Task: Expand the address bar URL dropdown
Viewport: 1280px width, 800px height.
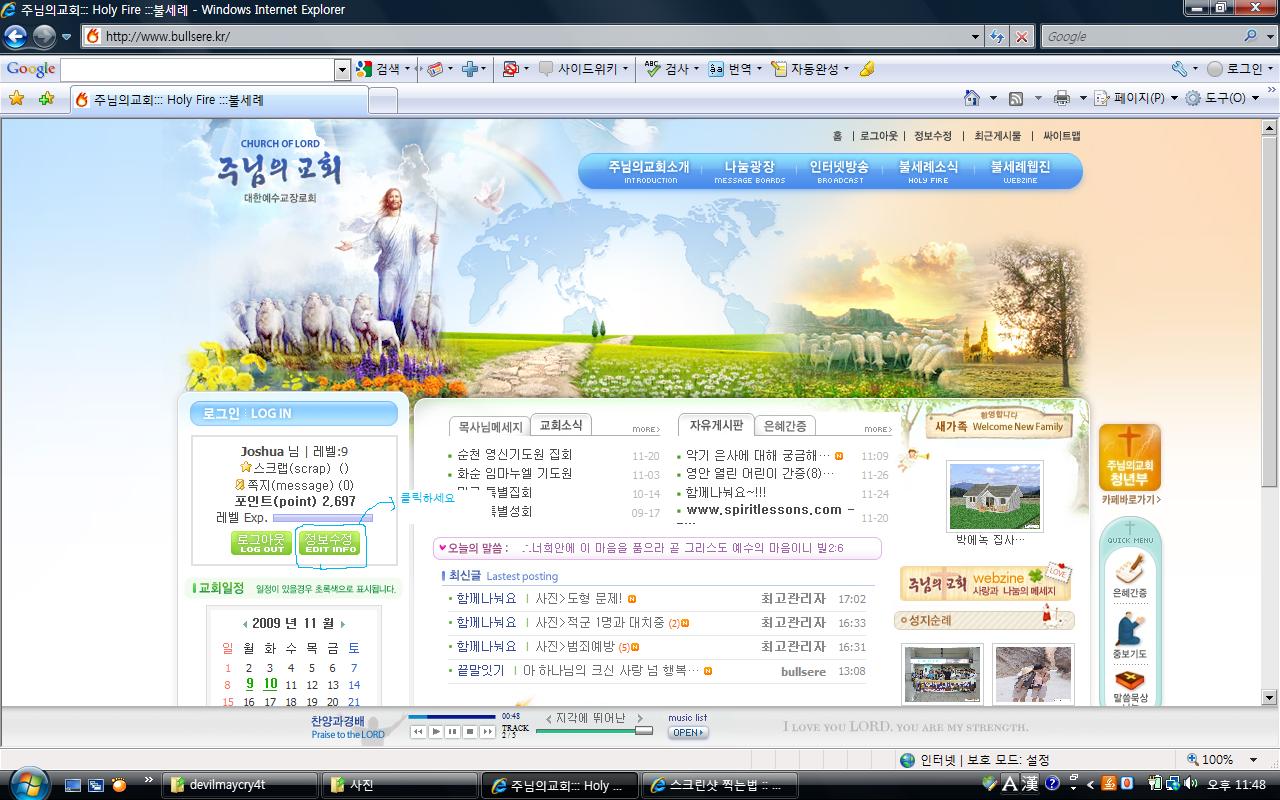Action: click(x=976, y=36)
